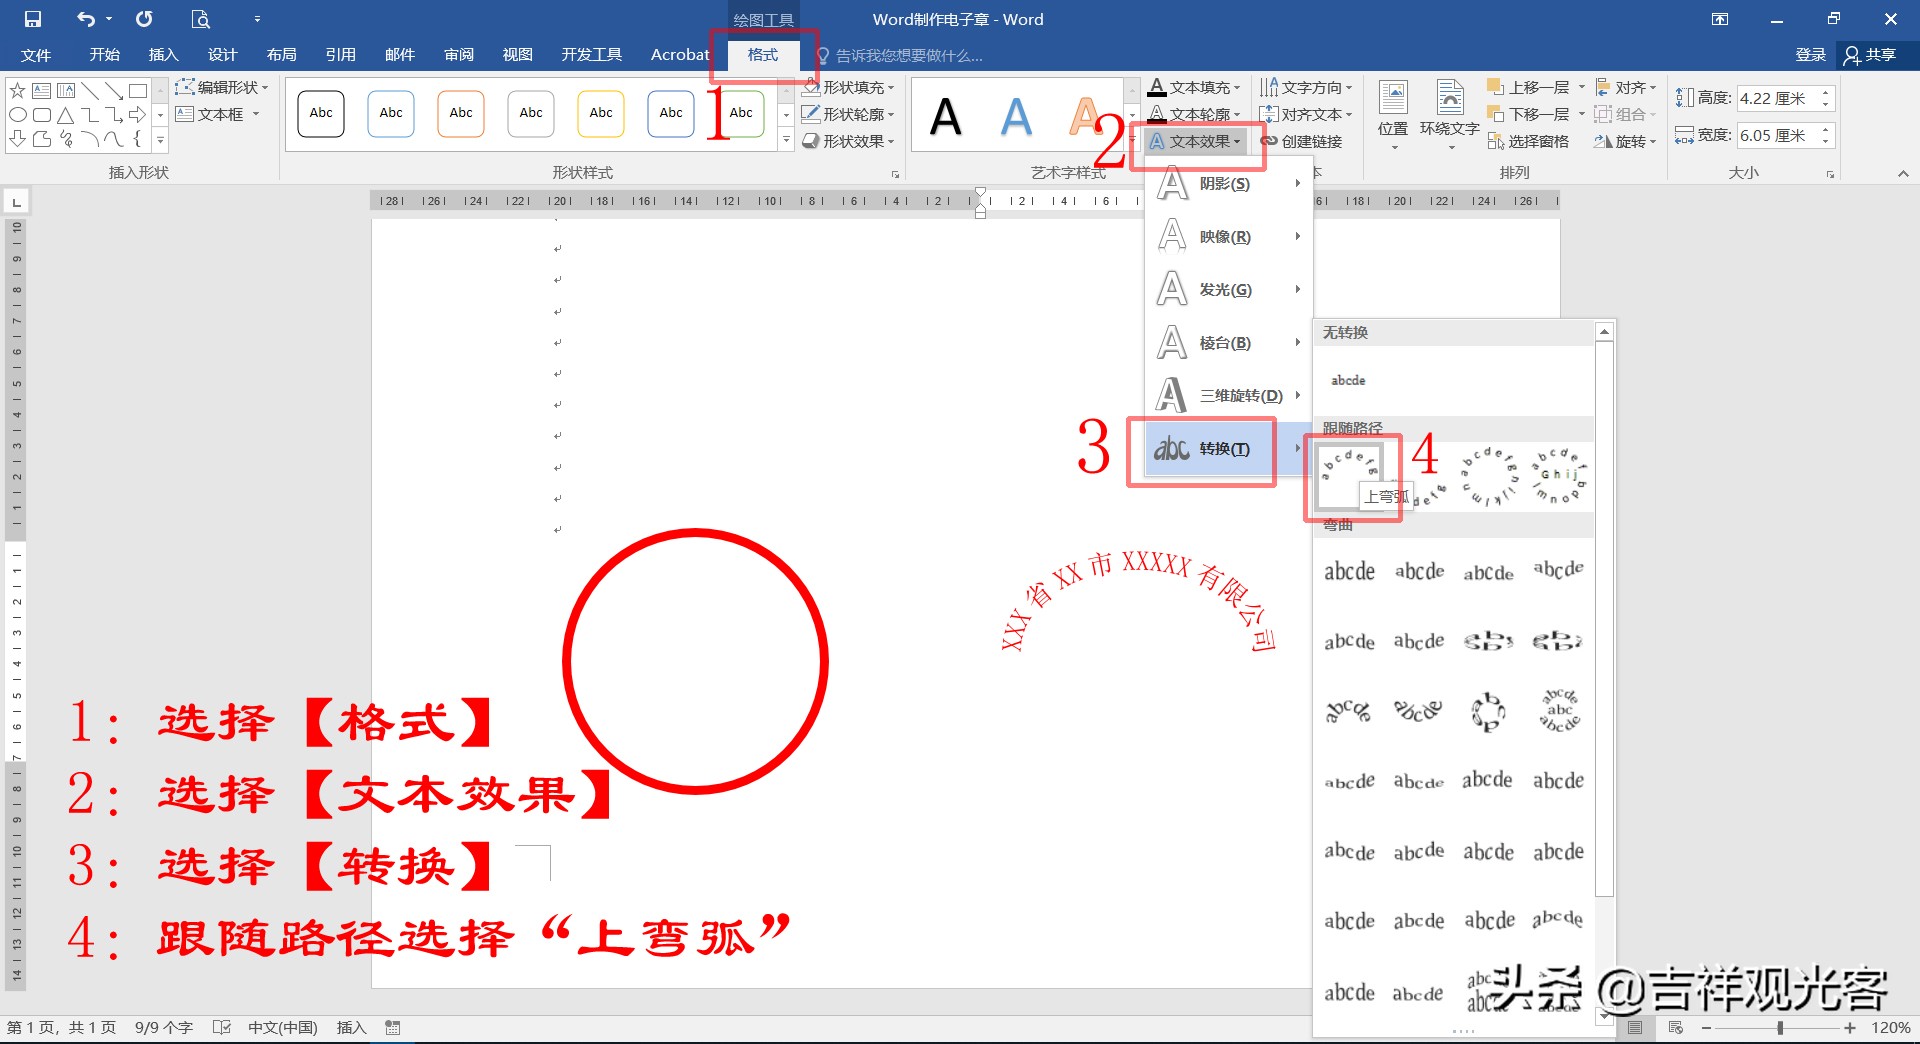Click the Save icon in quick access toolbar
The width and height of the screenshot is (1920, 1044).
33,19
